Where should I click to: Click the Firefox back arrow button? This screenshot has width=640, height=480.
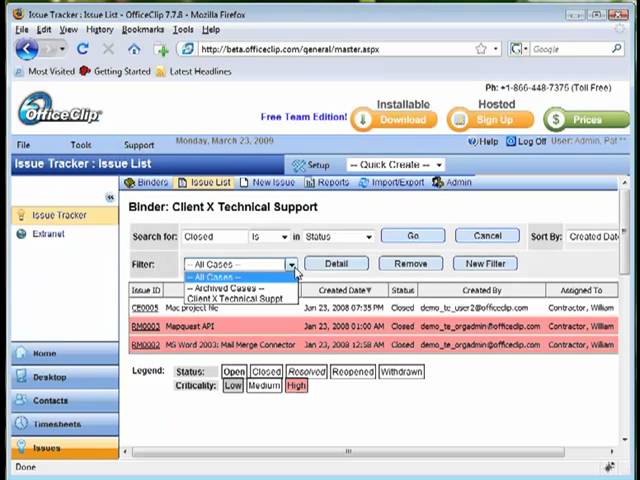[27, 49]
